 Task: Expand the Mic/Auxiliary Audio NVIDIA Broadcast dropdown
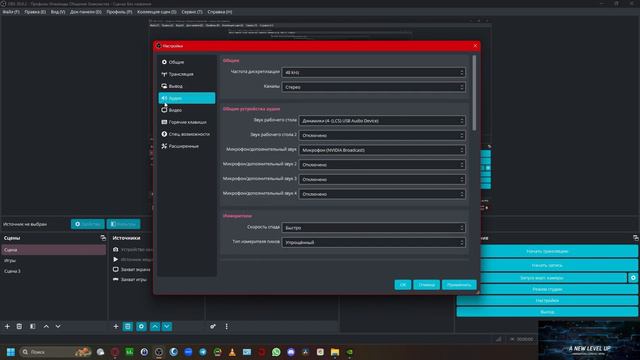[382, 150]
